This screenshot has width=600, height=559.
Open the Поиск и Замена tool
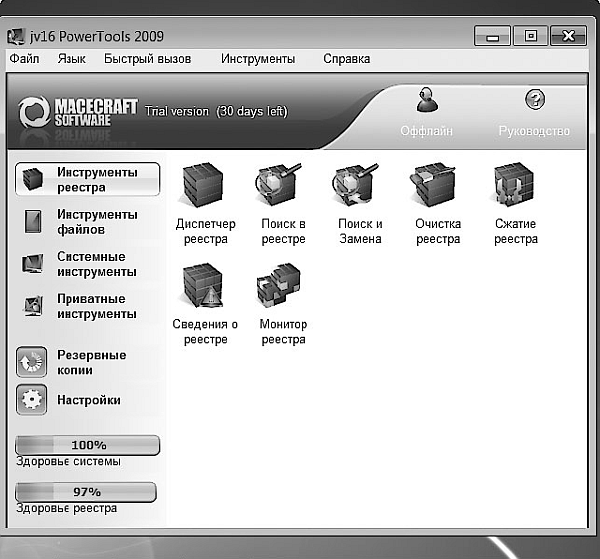[x=359, y=187]
